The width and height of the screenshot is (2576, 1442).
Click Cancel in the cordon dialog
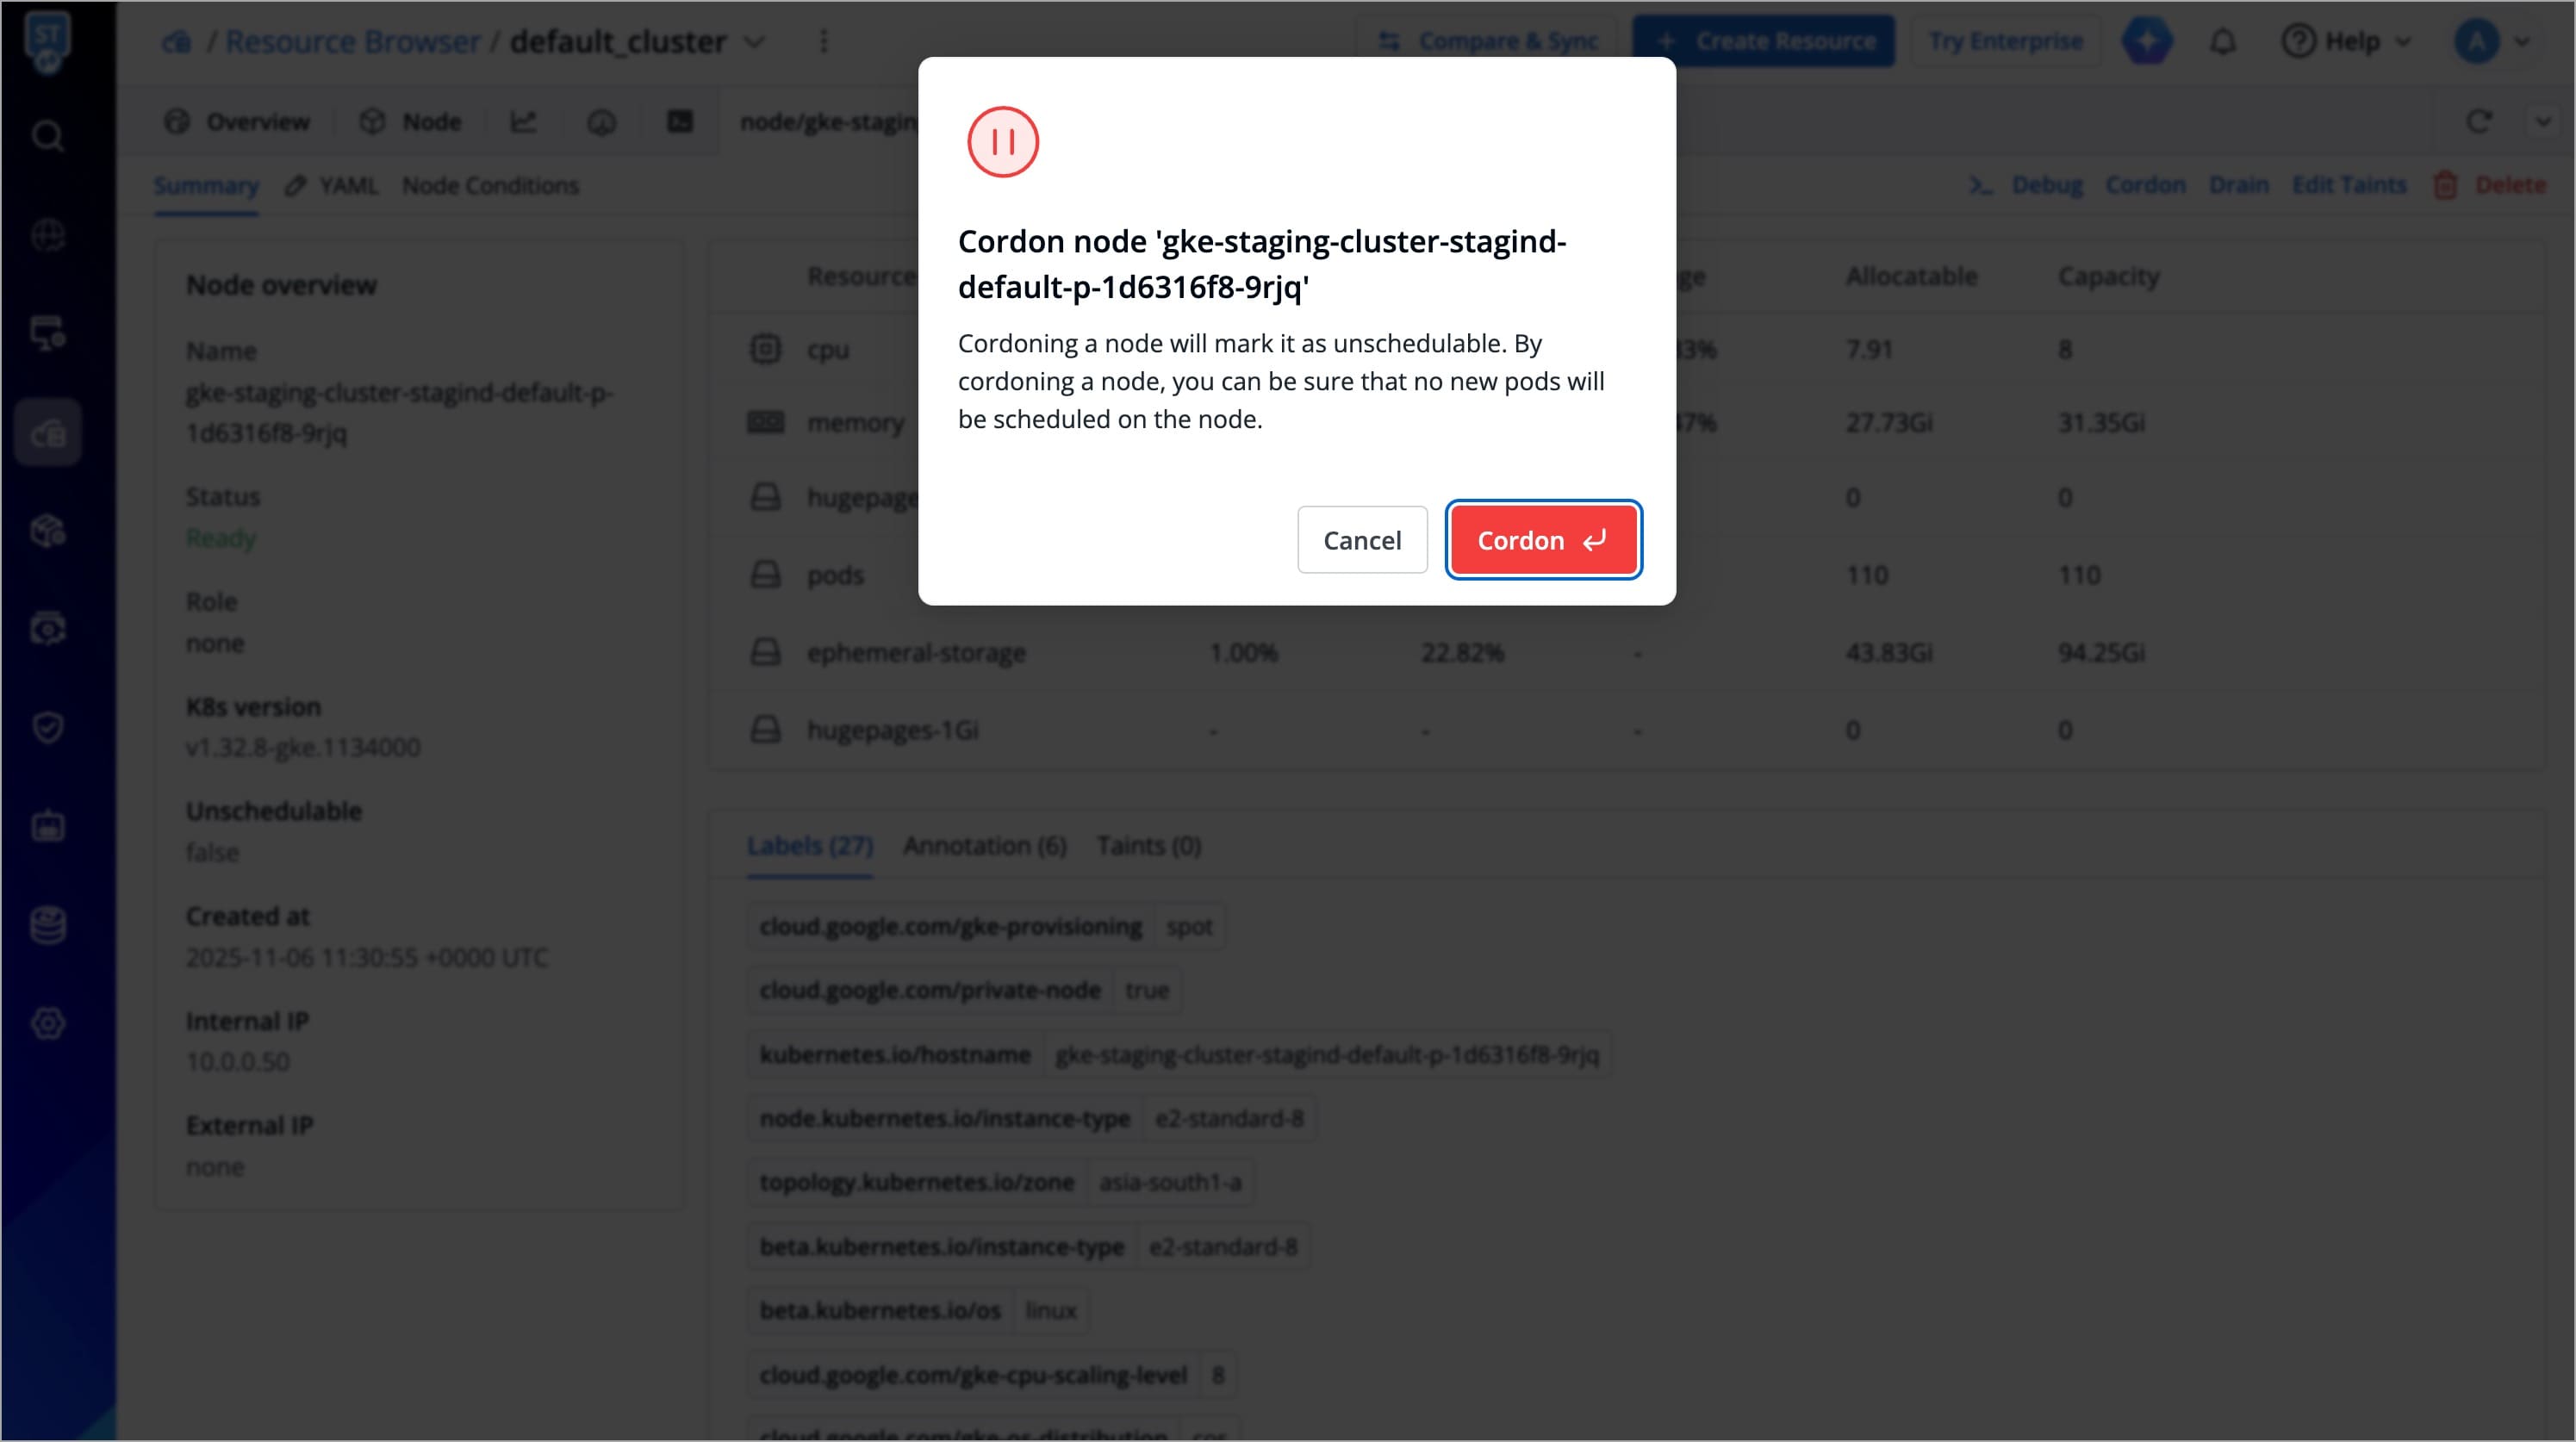1362,540
